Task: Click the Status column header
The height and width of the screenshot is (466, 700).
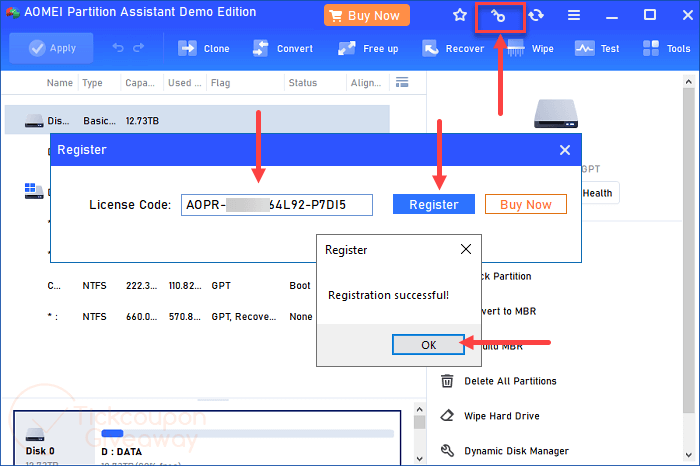Action: coord(302,83)
